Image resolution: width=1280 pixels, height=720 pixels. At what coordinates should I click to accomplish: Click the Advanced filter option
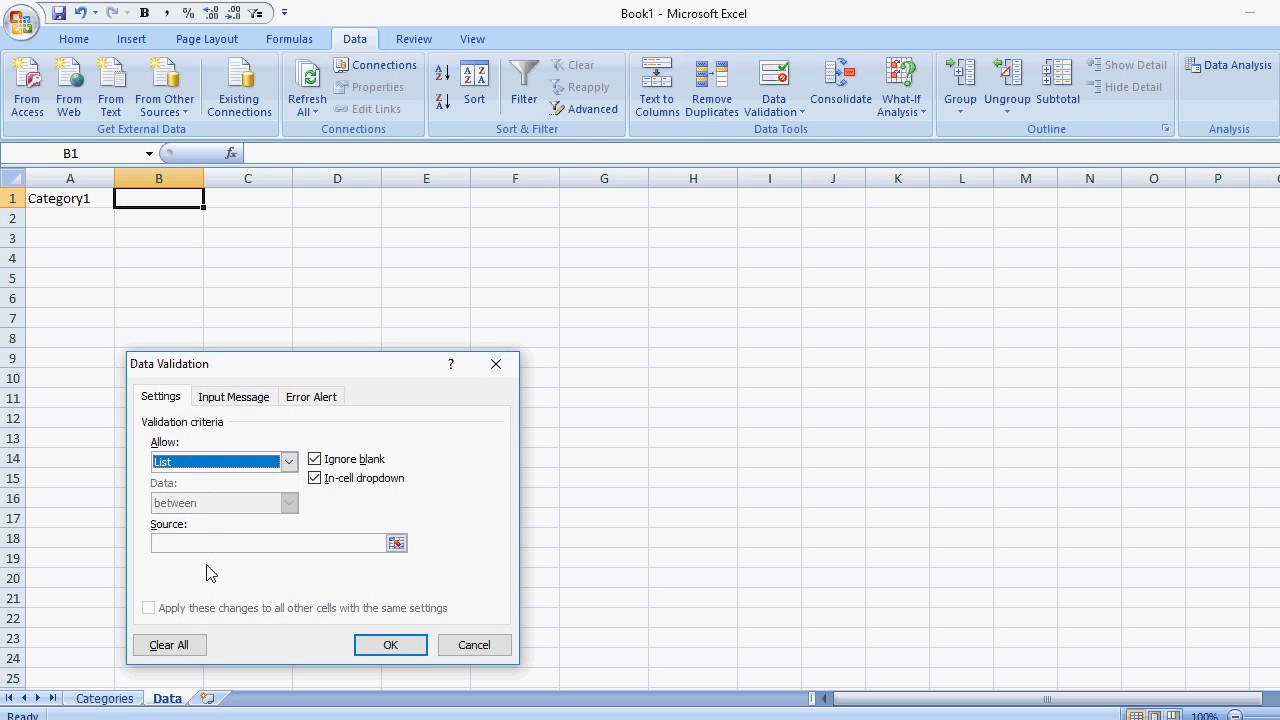point(584,109)
